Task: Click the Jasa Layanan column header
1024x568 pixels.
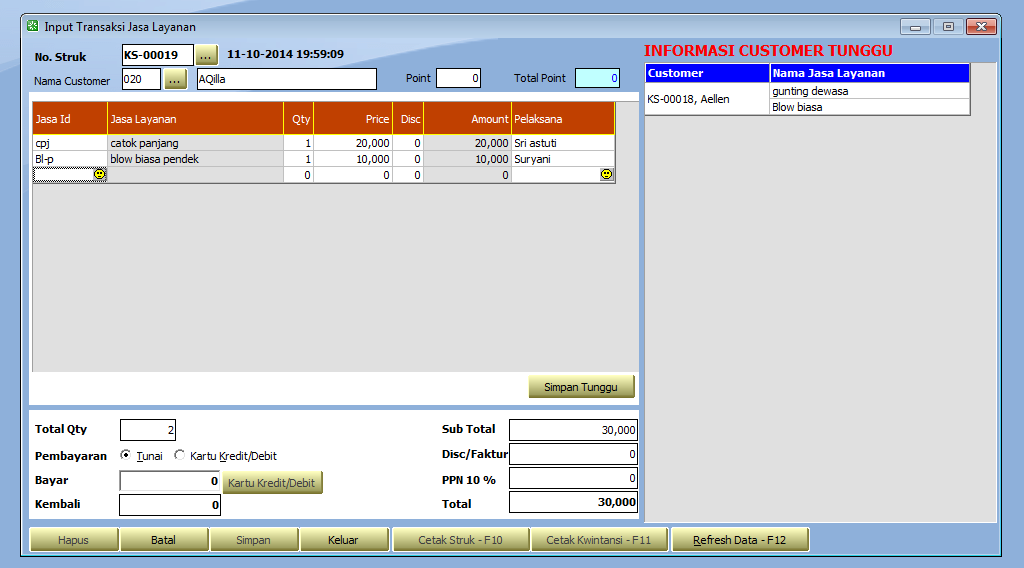Action: pos(195,119)
